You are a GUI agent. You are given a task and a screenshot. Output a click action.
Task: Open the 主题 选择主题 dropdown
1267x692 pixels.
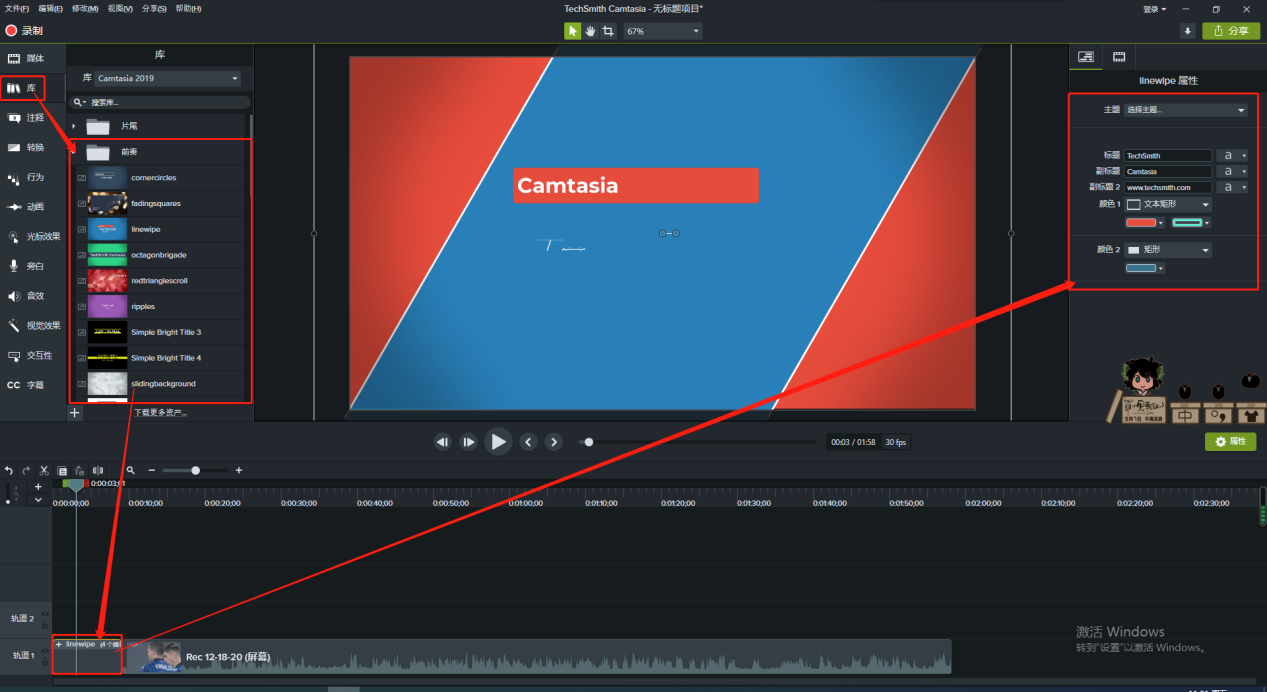click(x=1185, y=110)
